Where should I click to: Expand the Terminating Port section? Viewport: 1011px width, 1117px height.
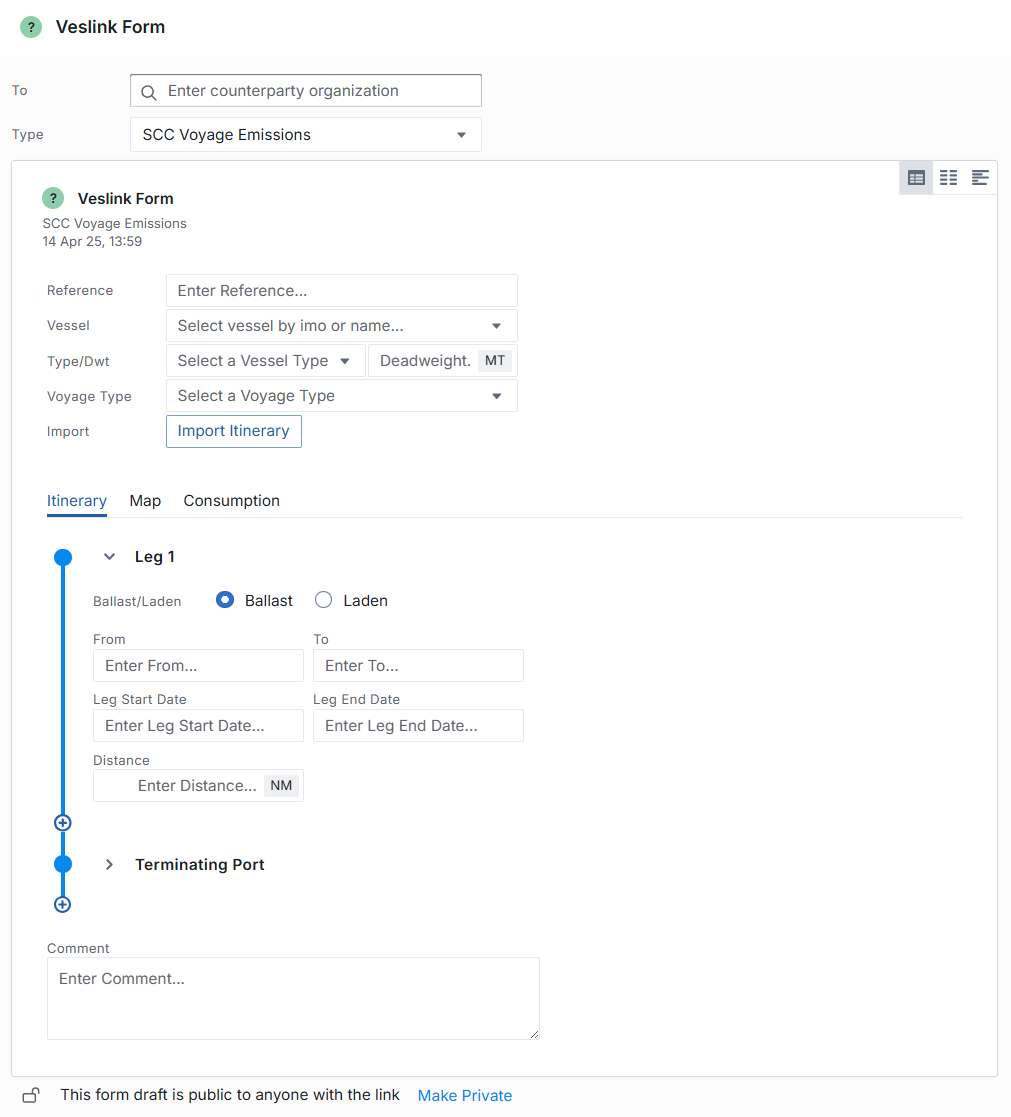coord(110,865)
